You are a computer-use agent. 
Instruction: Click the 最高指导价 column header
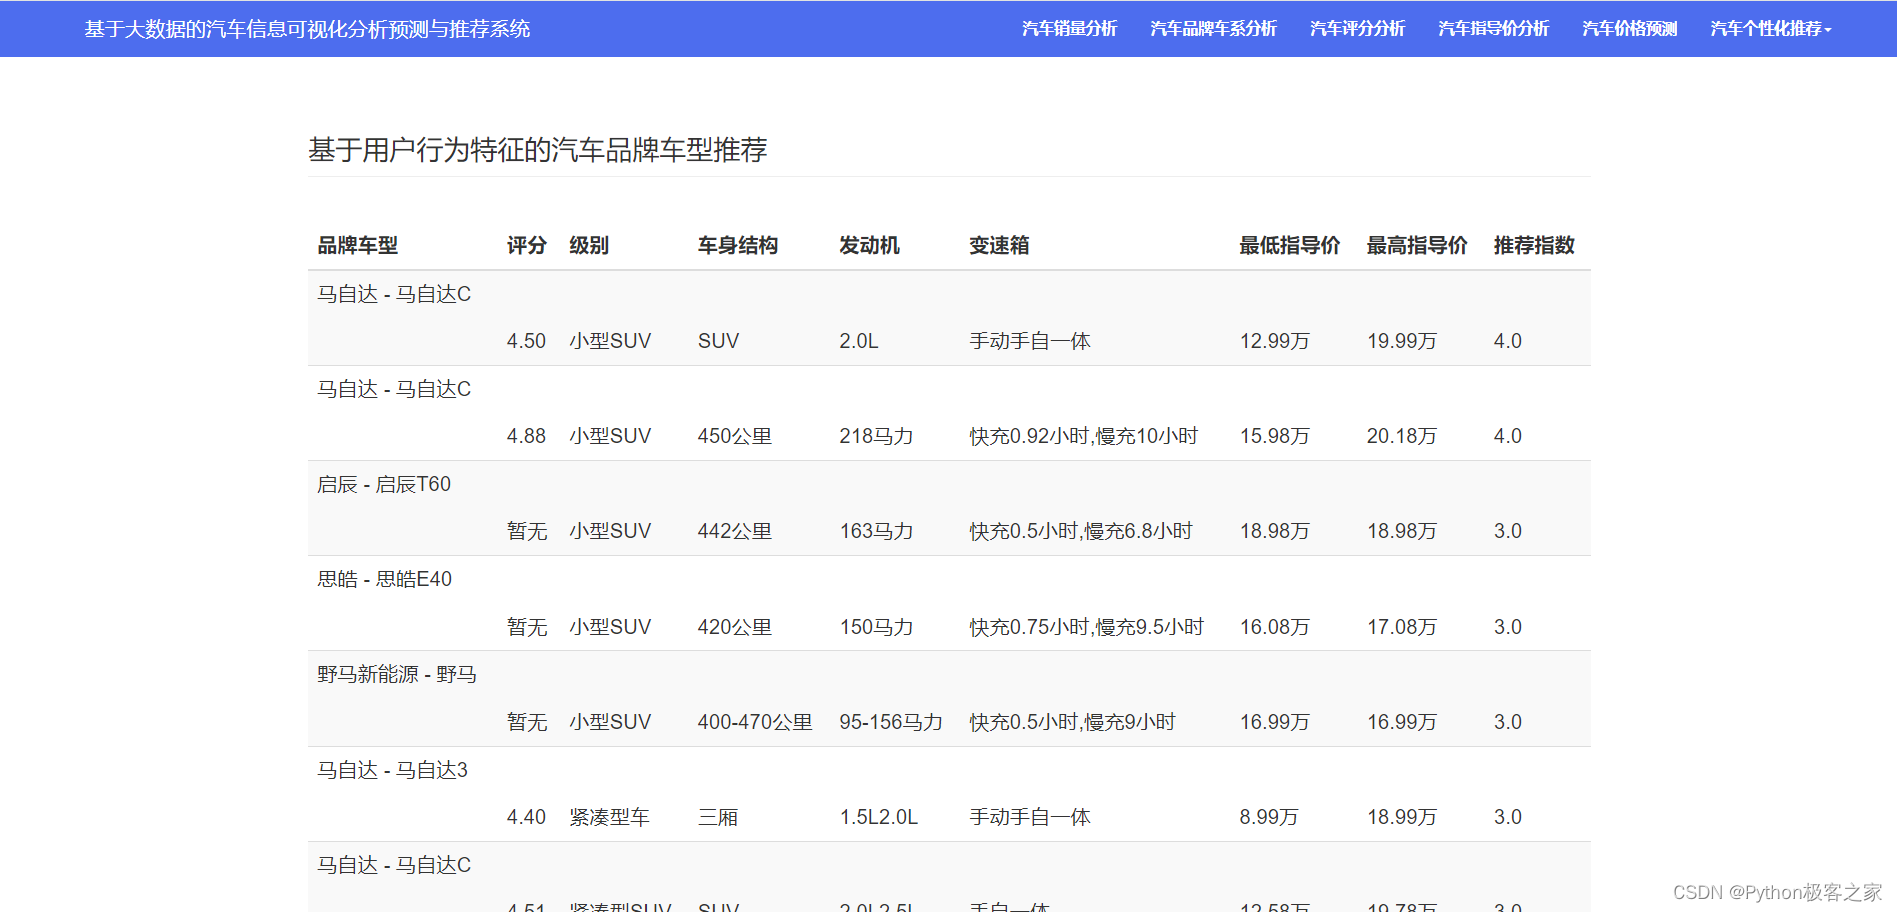[1417, 245]
